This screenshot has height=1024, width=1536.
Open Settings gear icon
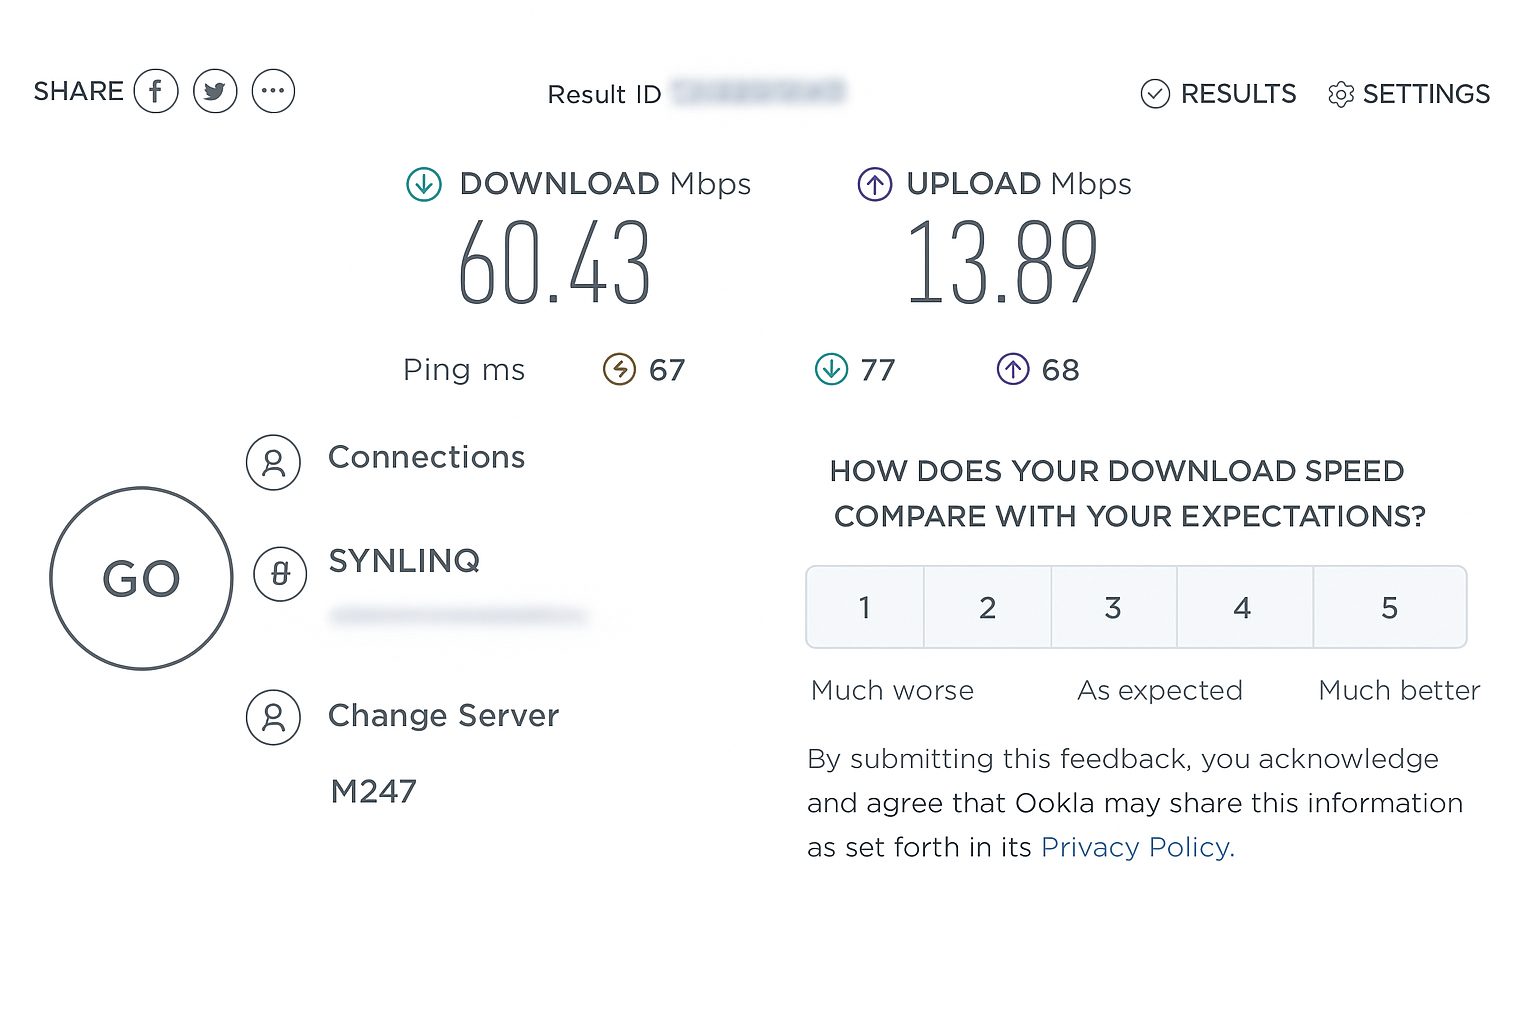[x=1341, y=94]
